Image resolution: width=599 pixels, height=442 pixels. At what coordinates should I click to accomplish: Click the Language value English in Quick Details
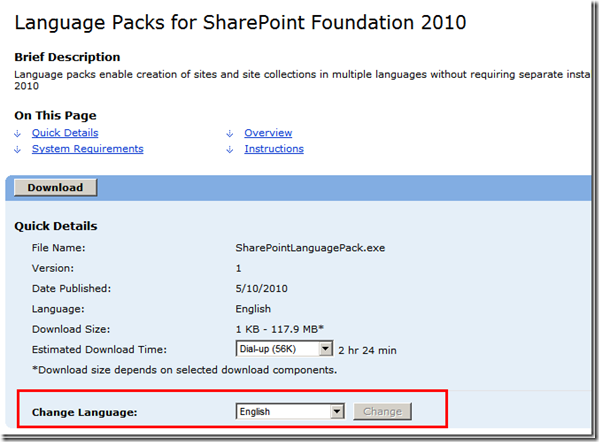point(253,309)
